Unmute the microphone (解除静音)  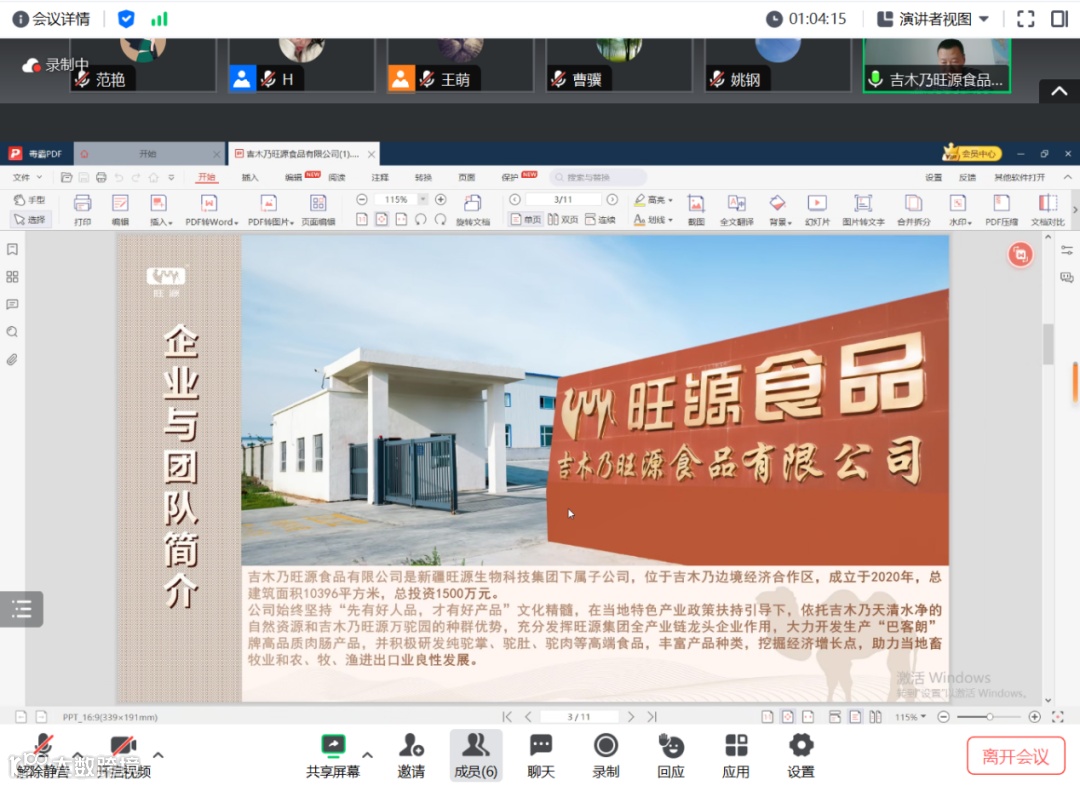point(43,756)
